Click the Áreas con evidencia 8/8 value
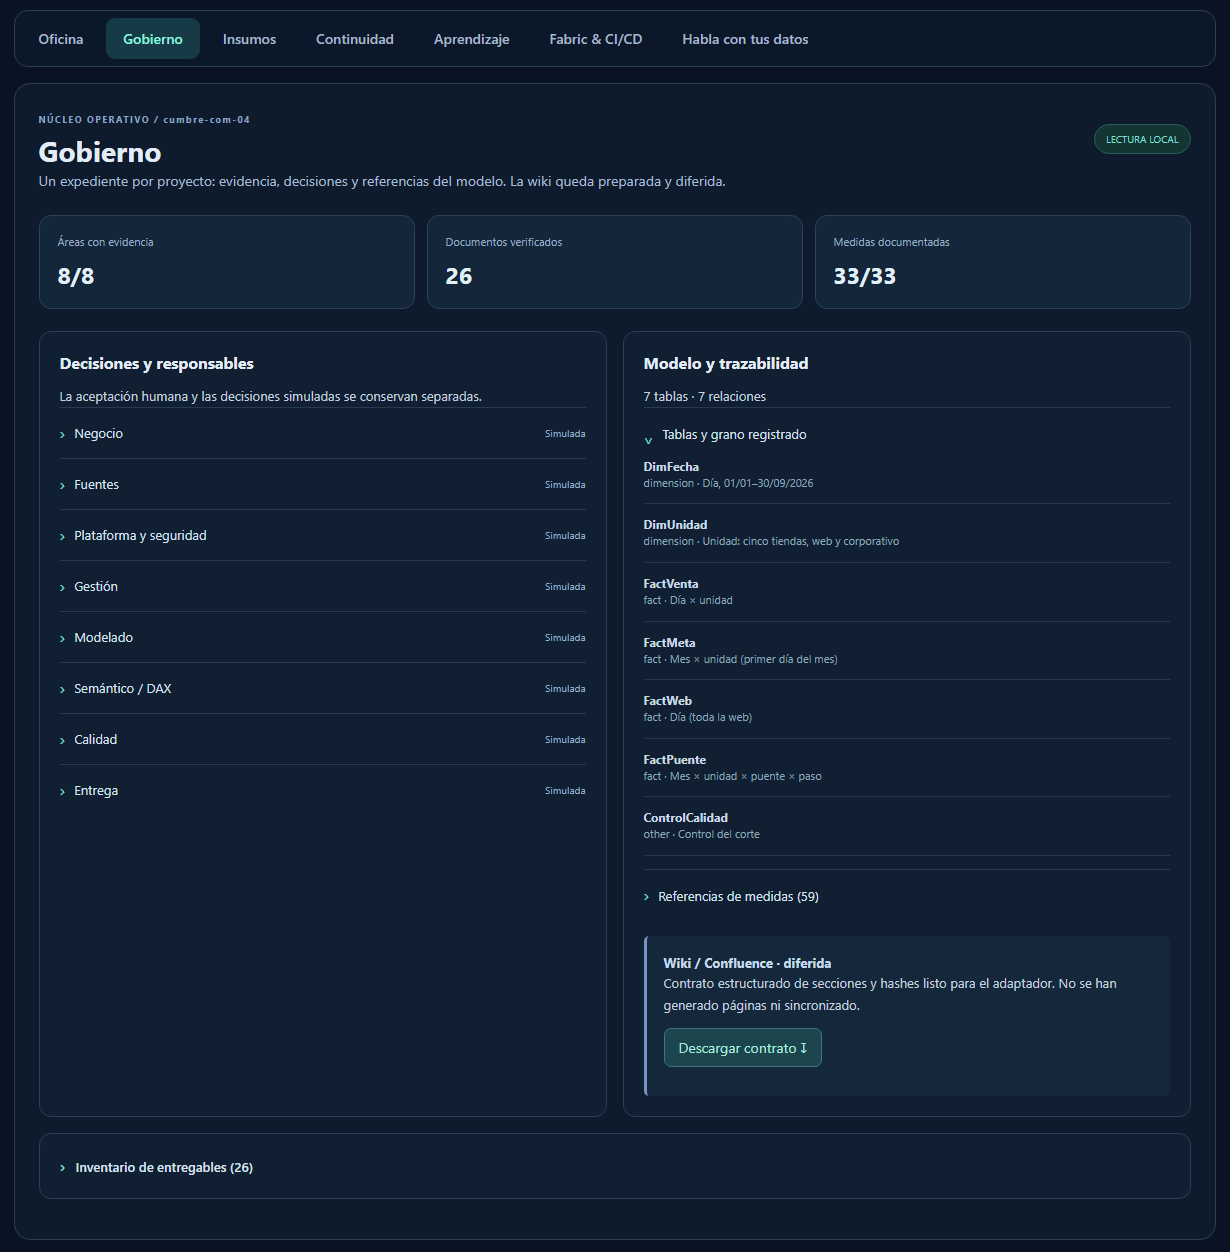1230x1252 pixels. pos(76,276)
